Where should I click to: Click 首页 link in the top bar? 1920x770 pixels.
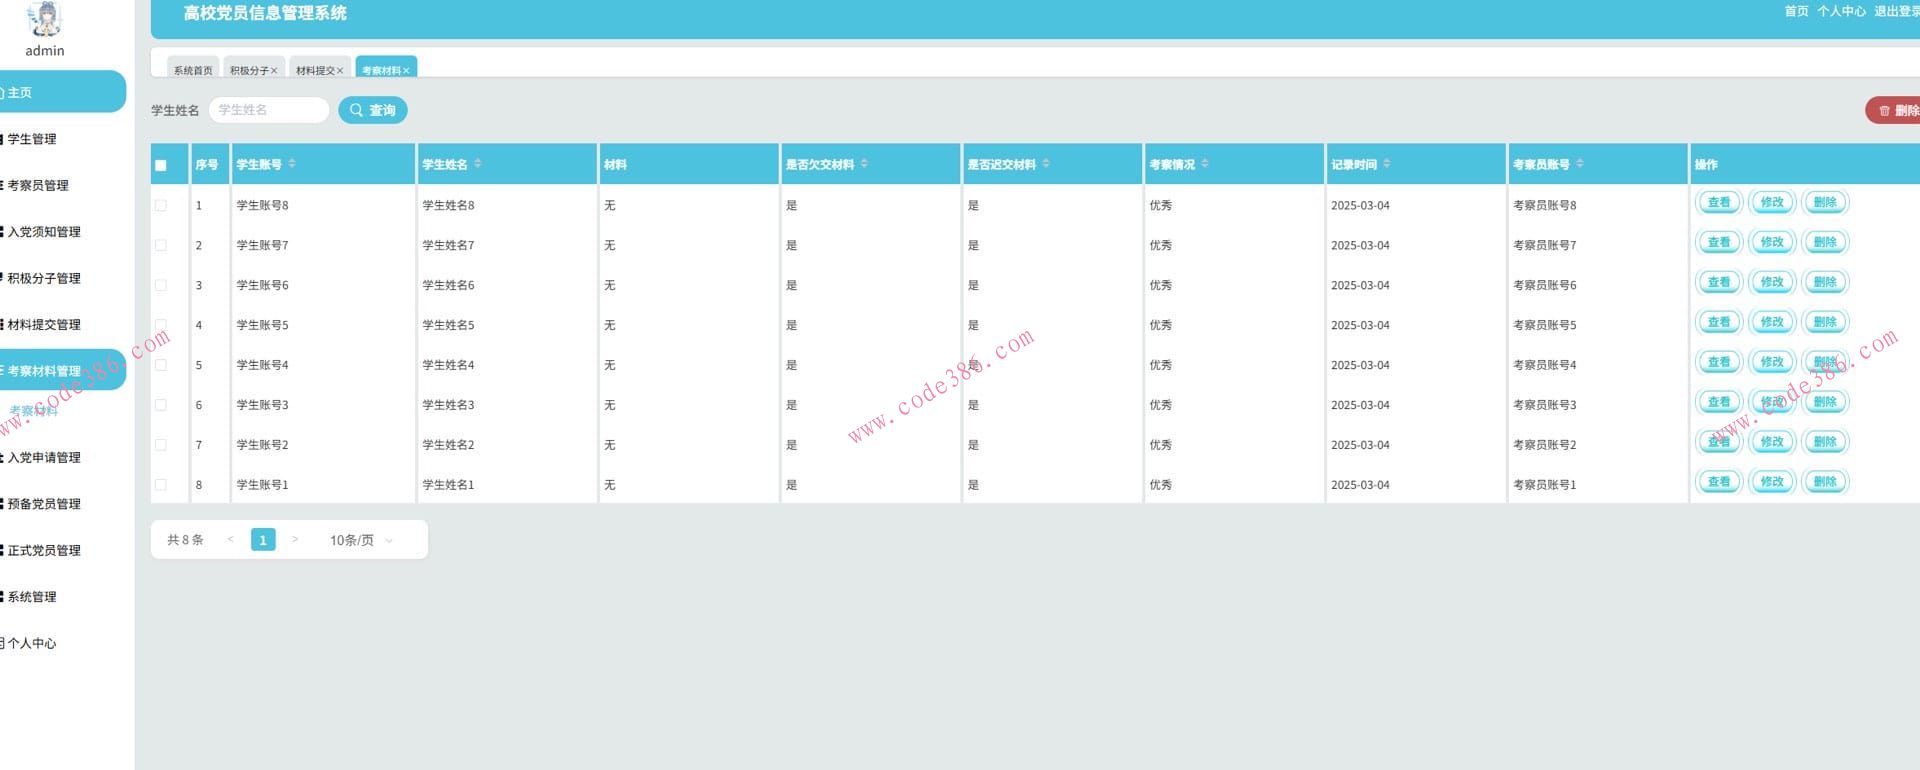[x=1796, y=11]
